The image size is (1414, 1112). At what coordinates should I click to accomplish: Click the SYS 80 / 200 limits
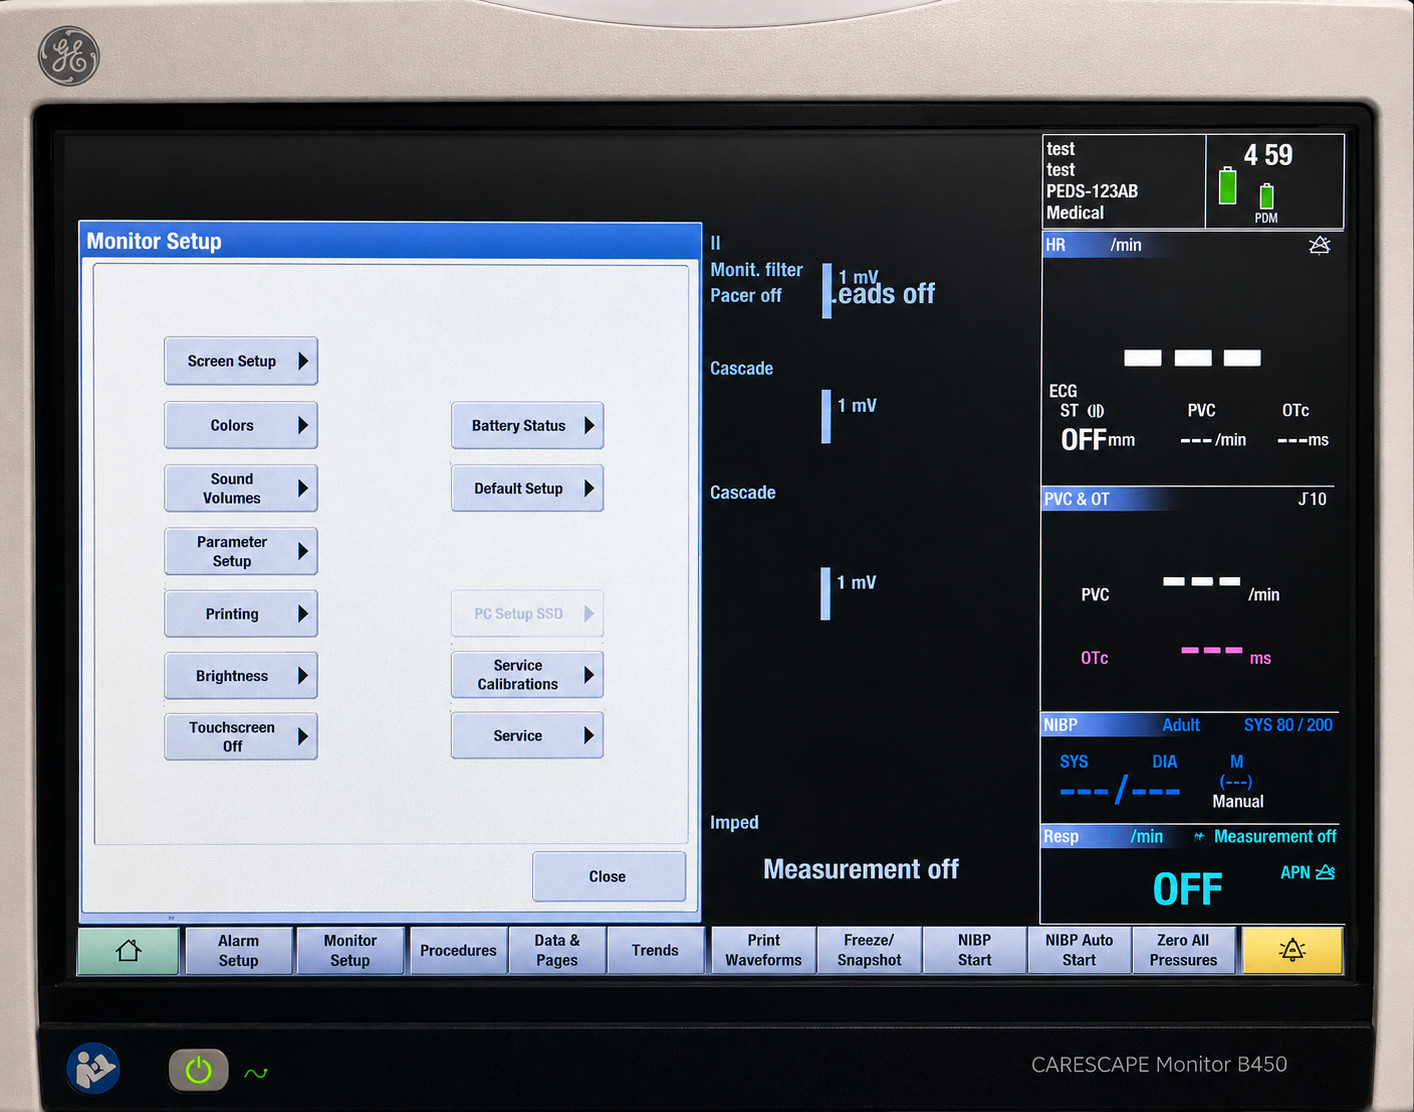[1288, 725]
